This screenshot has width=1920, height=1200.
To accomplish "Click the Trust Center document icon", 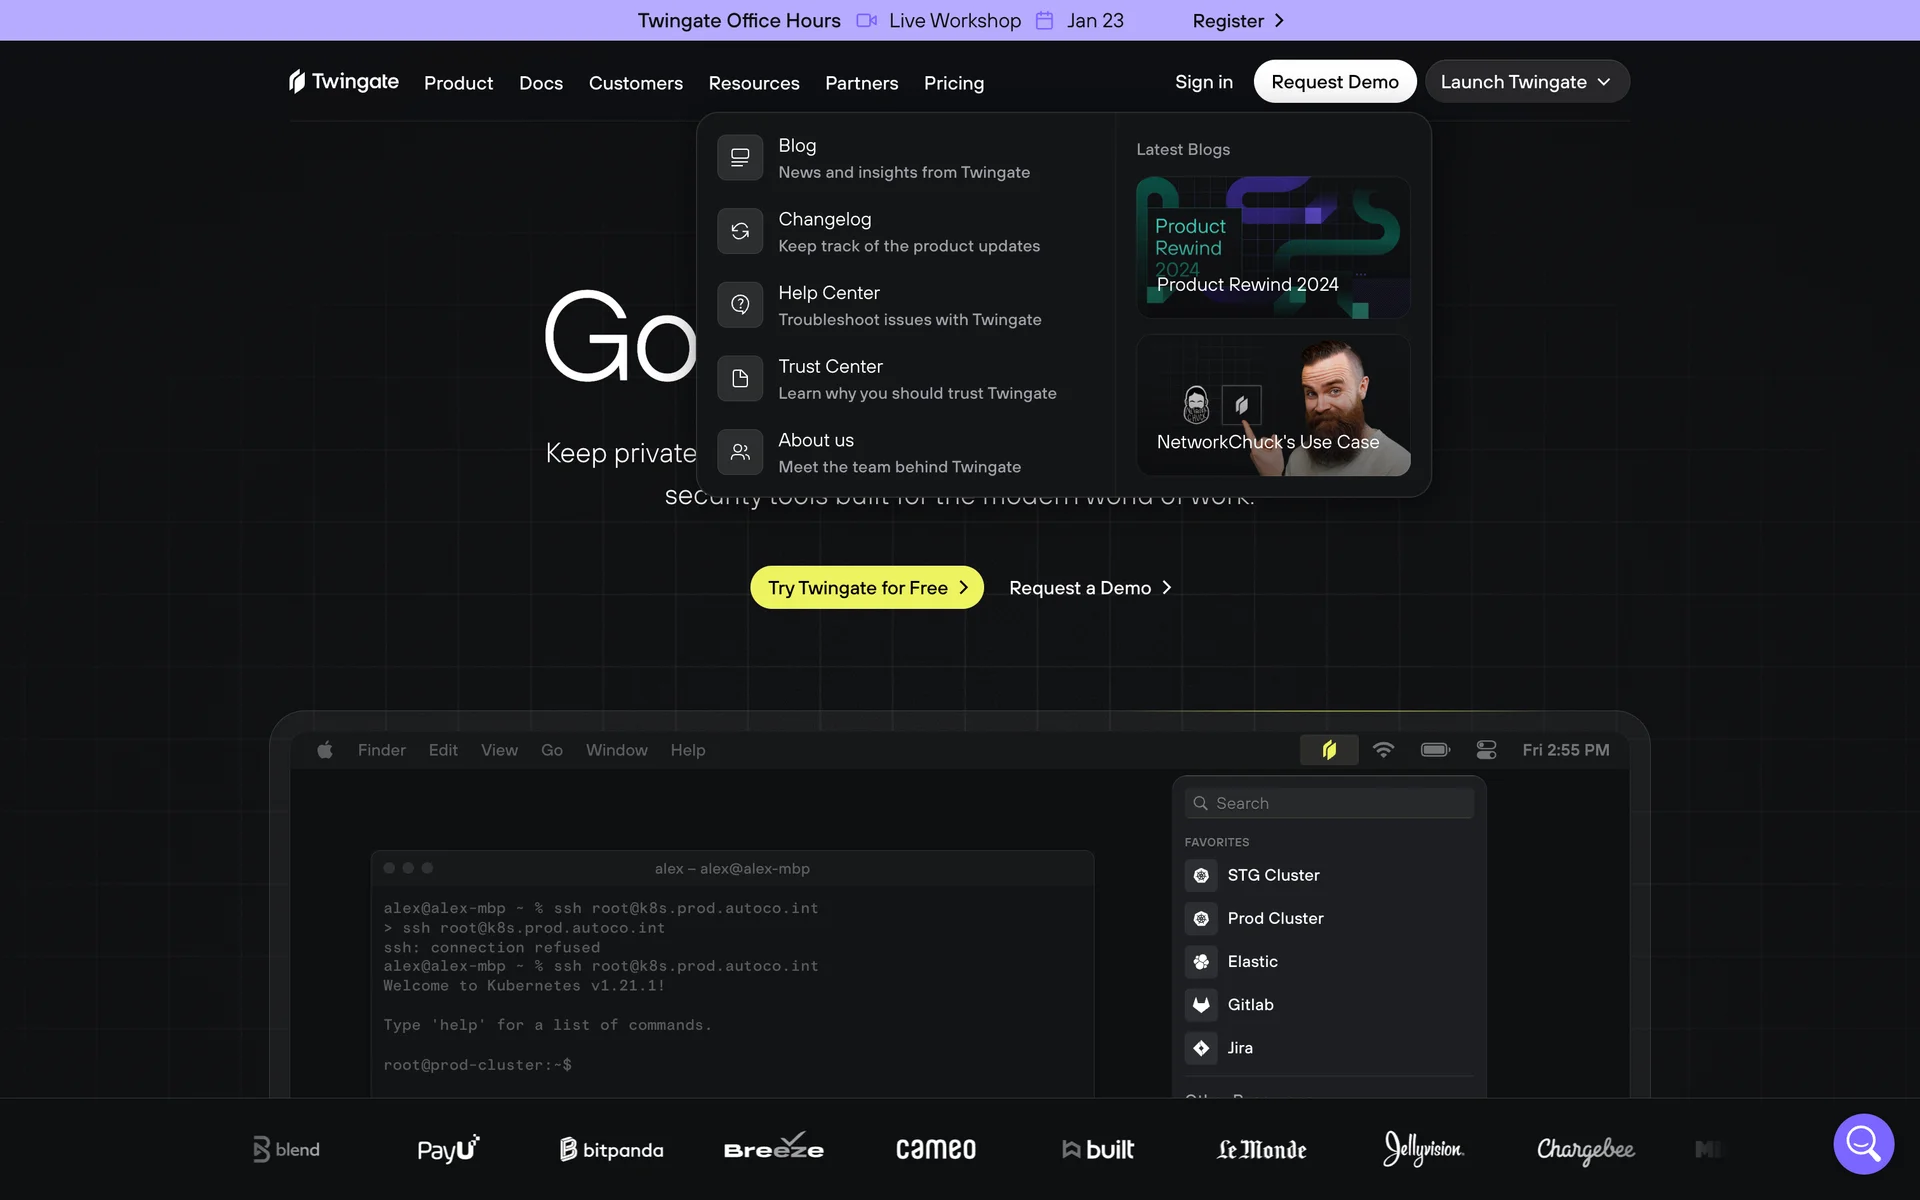I will 740,379.
